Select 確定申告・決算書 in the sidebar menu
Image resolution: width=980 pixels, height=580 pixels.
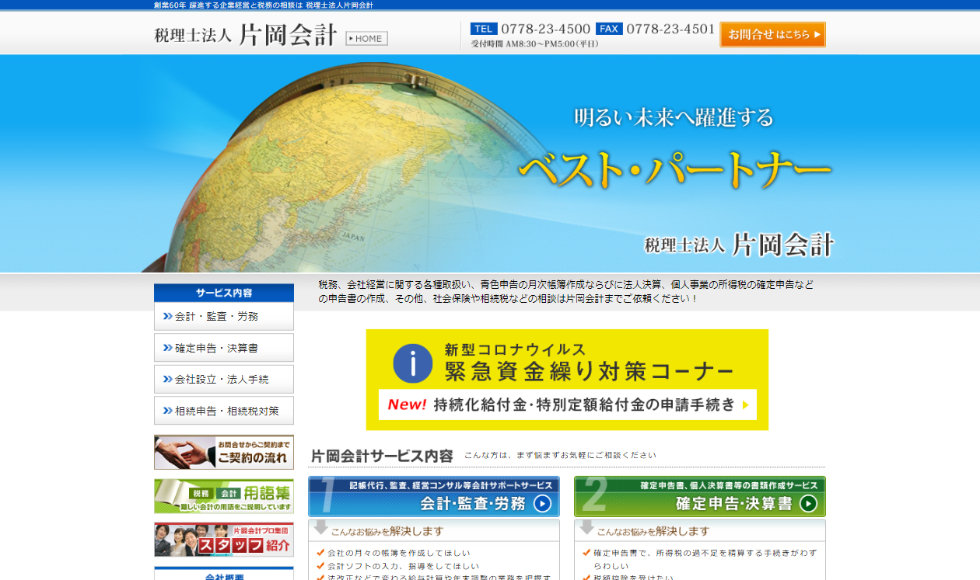click(224, 349)
